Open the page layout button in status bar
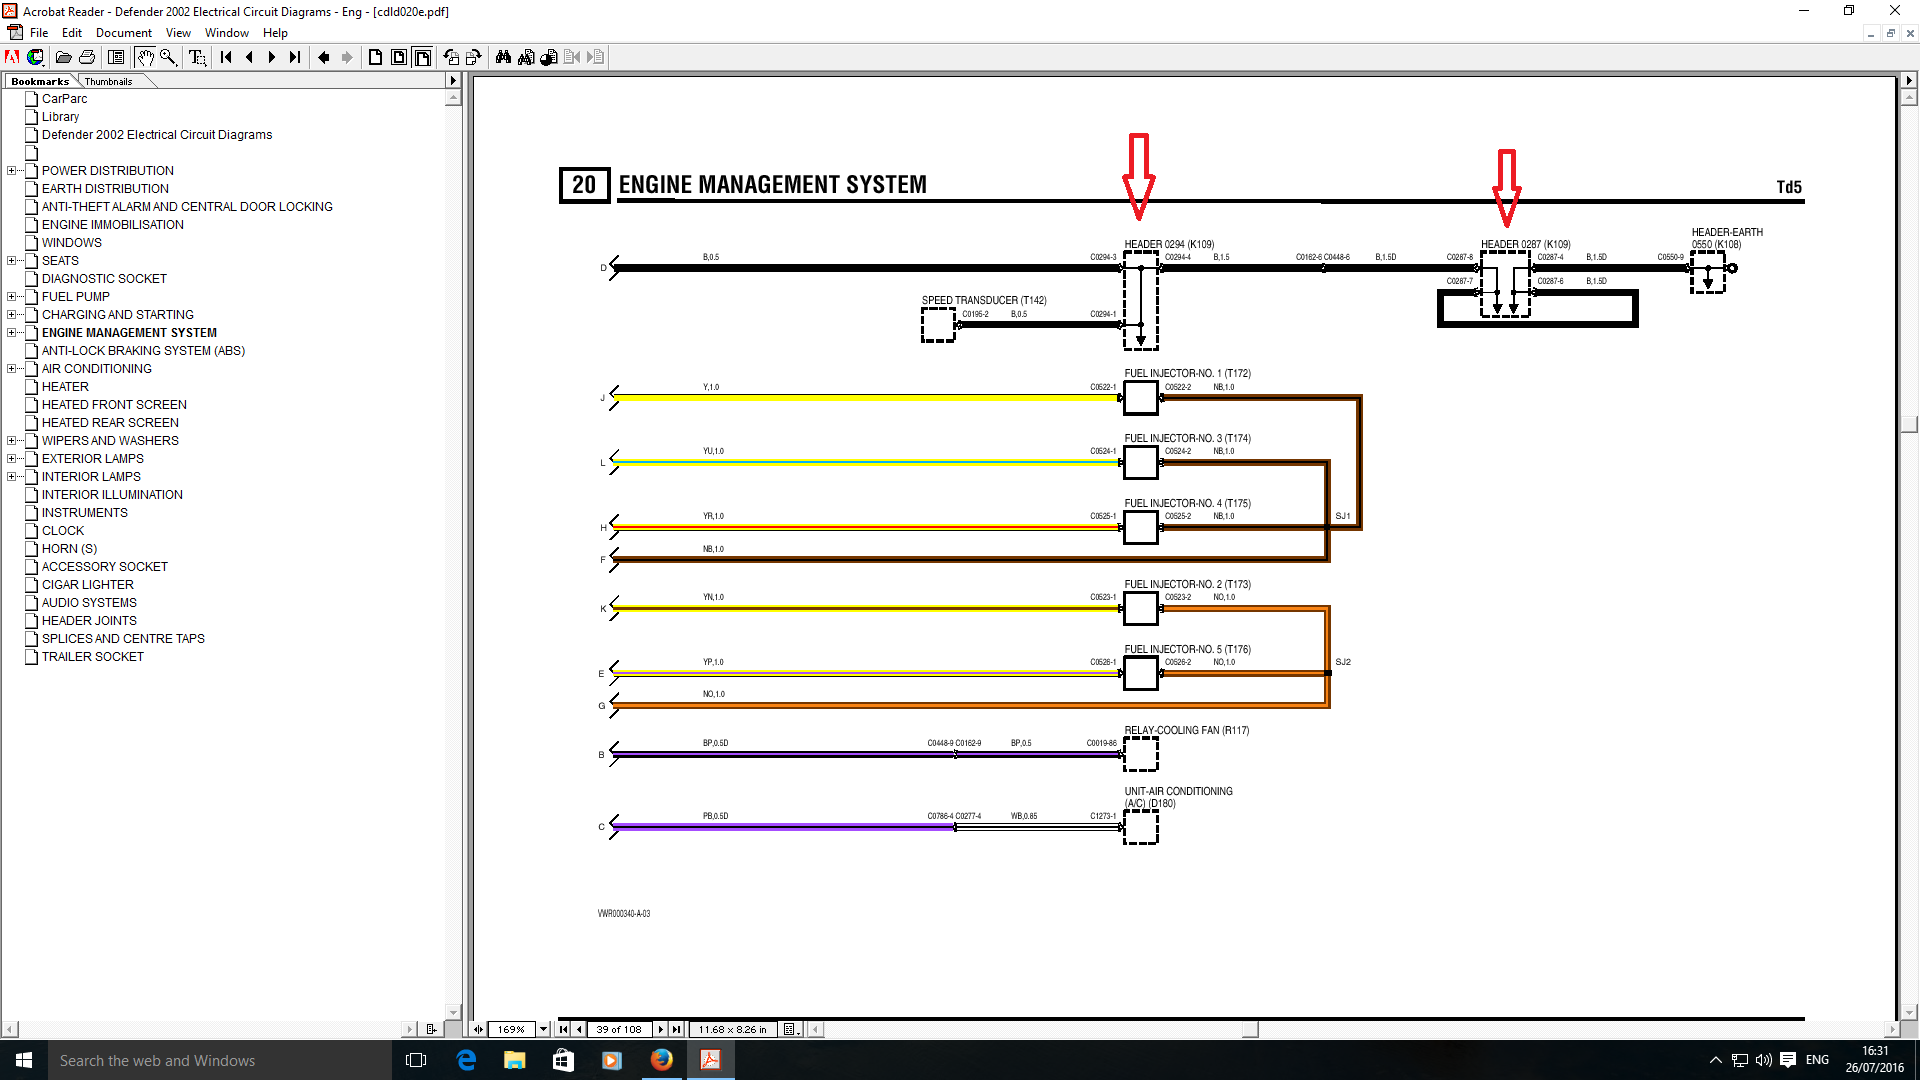Viewport: 1920px width, 1080px height. tap(791, 1029)
